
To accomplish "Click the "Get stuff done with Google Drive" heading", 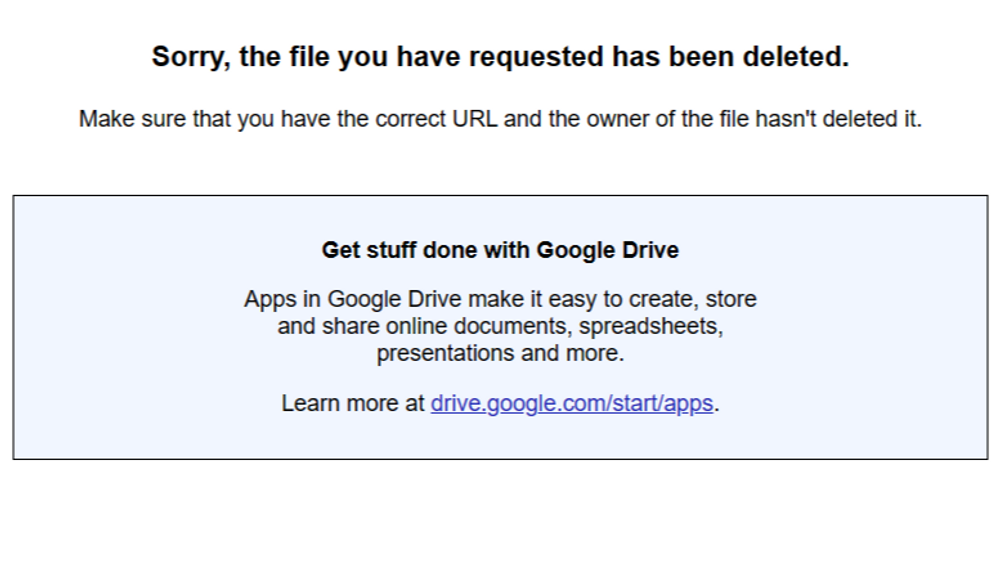I will tap(500, 251).
